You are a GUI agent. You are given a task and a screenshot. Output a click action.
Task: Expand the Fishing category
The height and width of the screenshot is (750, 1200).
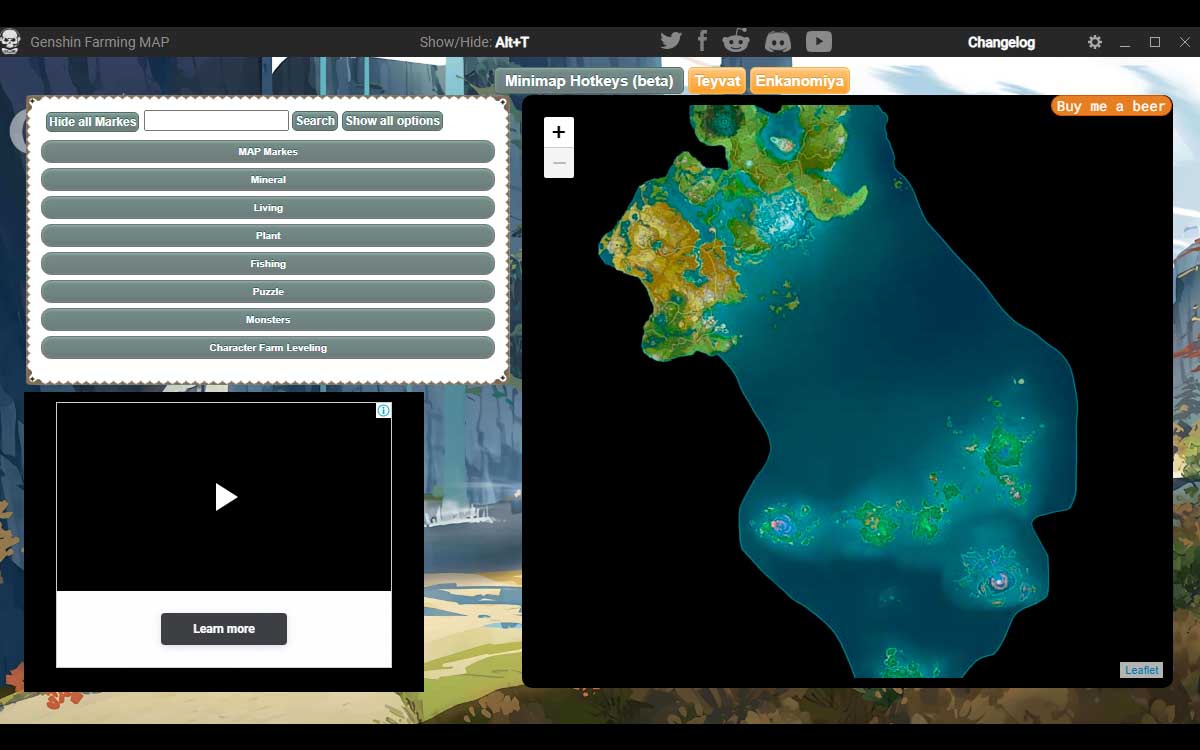tap(268, 263)
